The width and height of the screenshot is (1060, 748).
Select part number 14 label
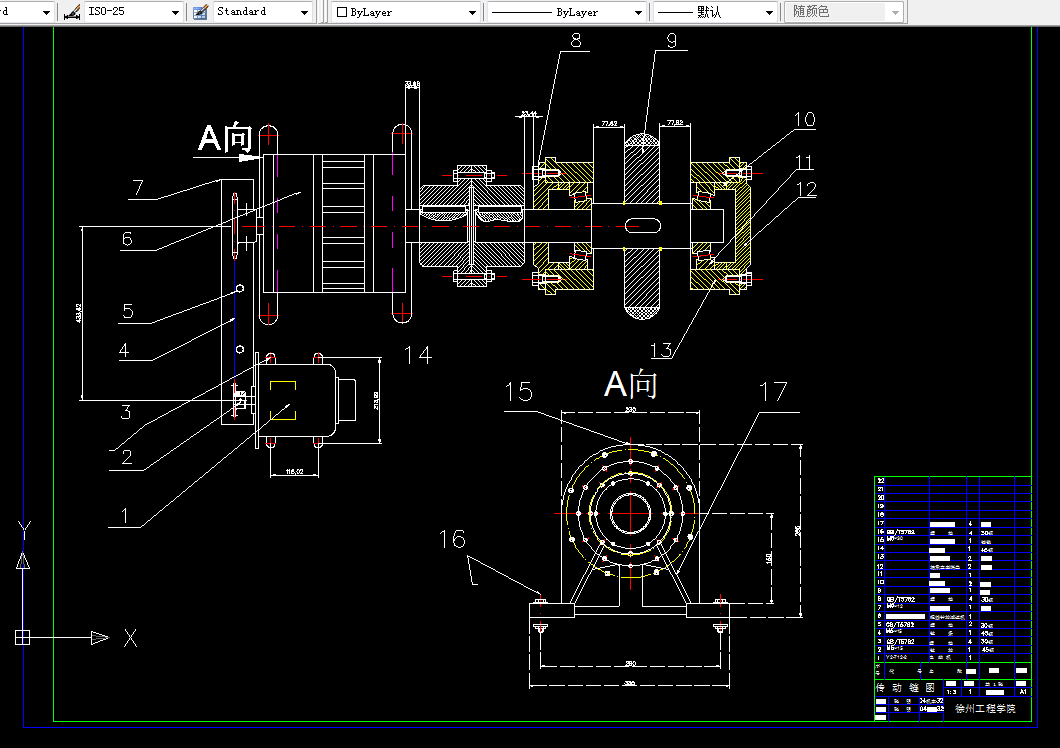418,355
